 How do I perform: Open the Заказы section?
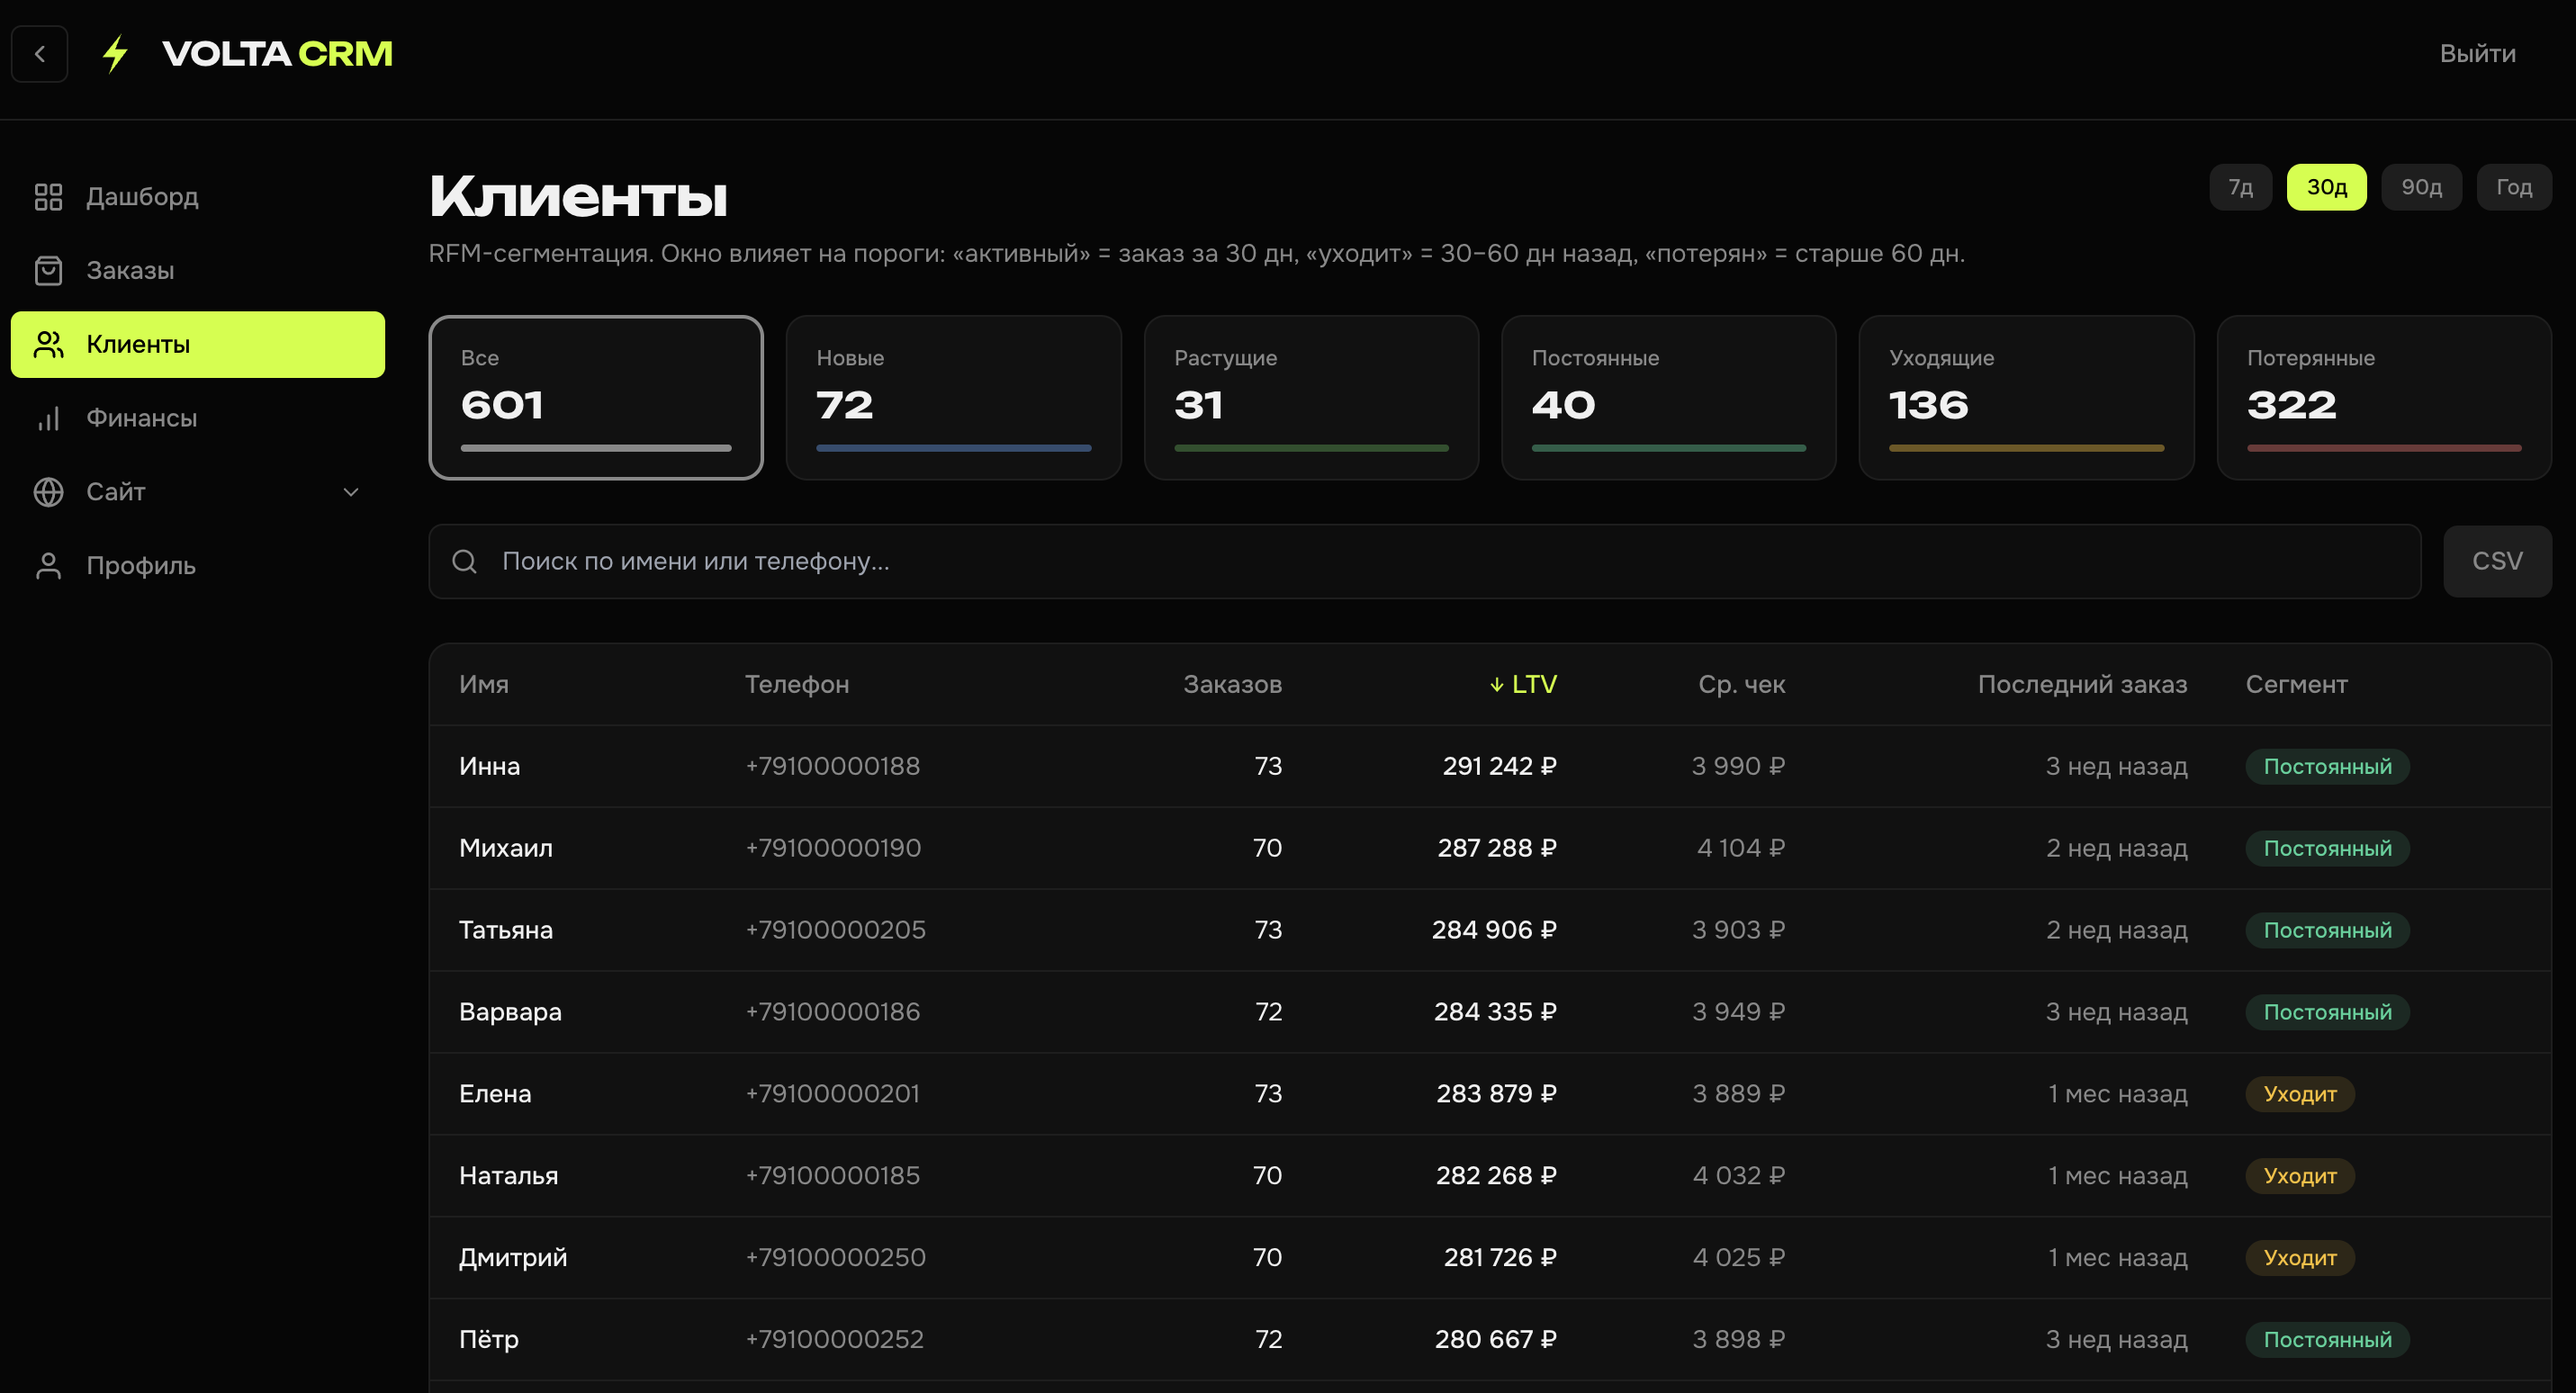(198, 271)
